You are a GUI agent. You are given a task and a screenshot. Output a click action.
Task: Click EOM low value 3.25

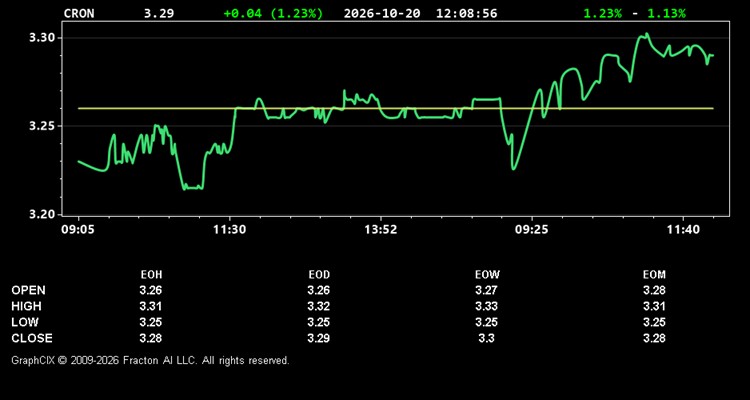pos(654,322)
